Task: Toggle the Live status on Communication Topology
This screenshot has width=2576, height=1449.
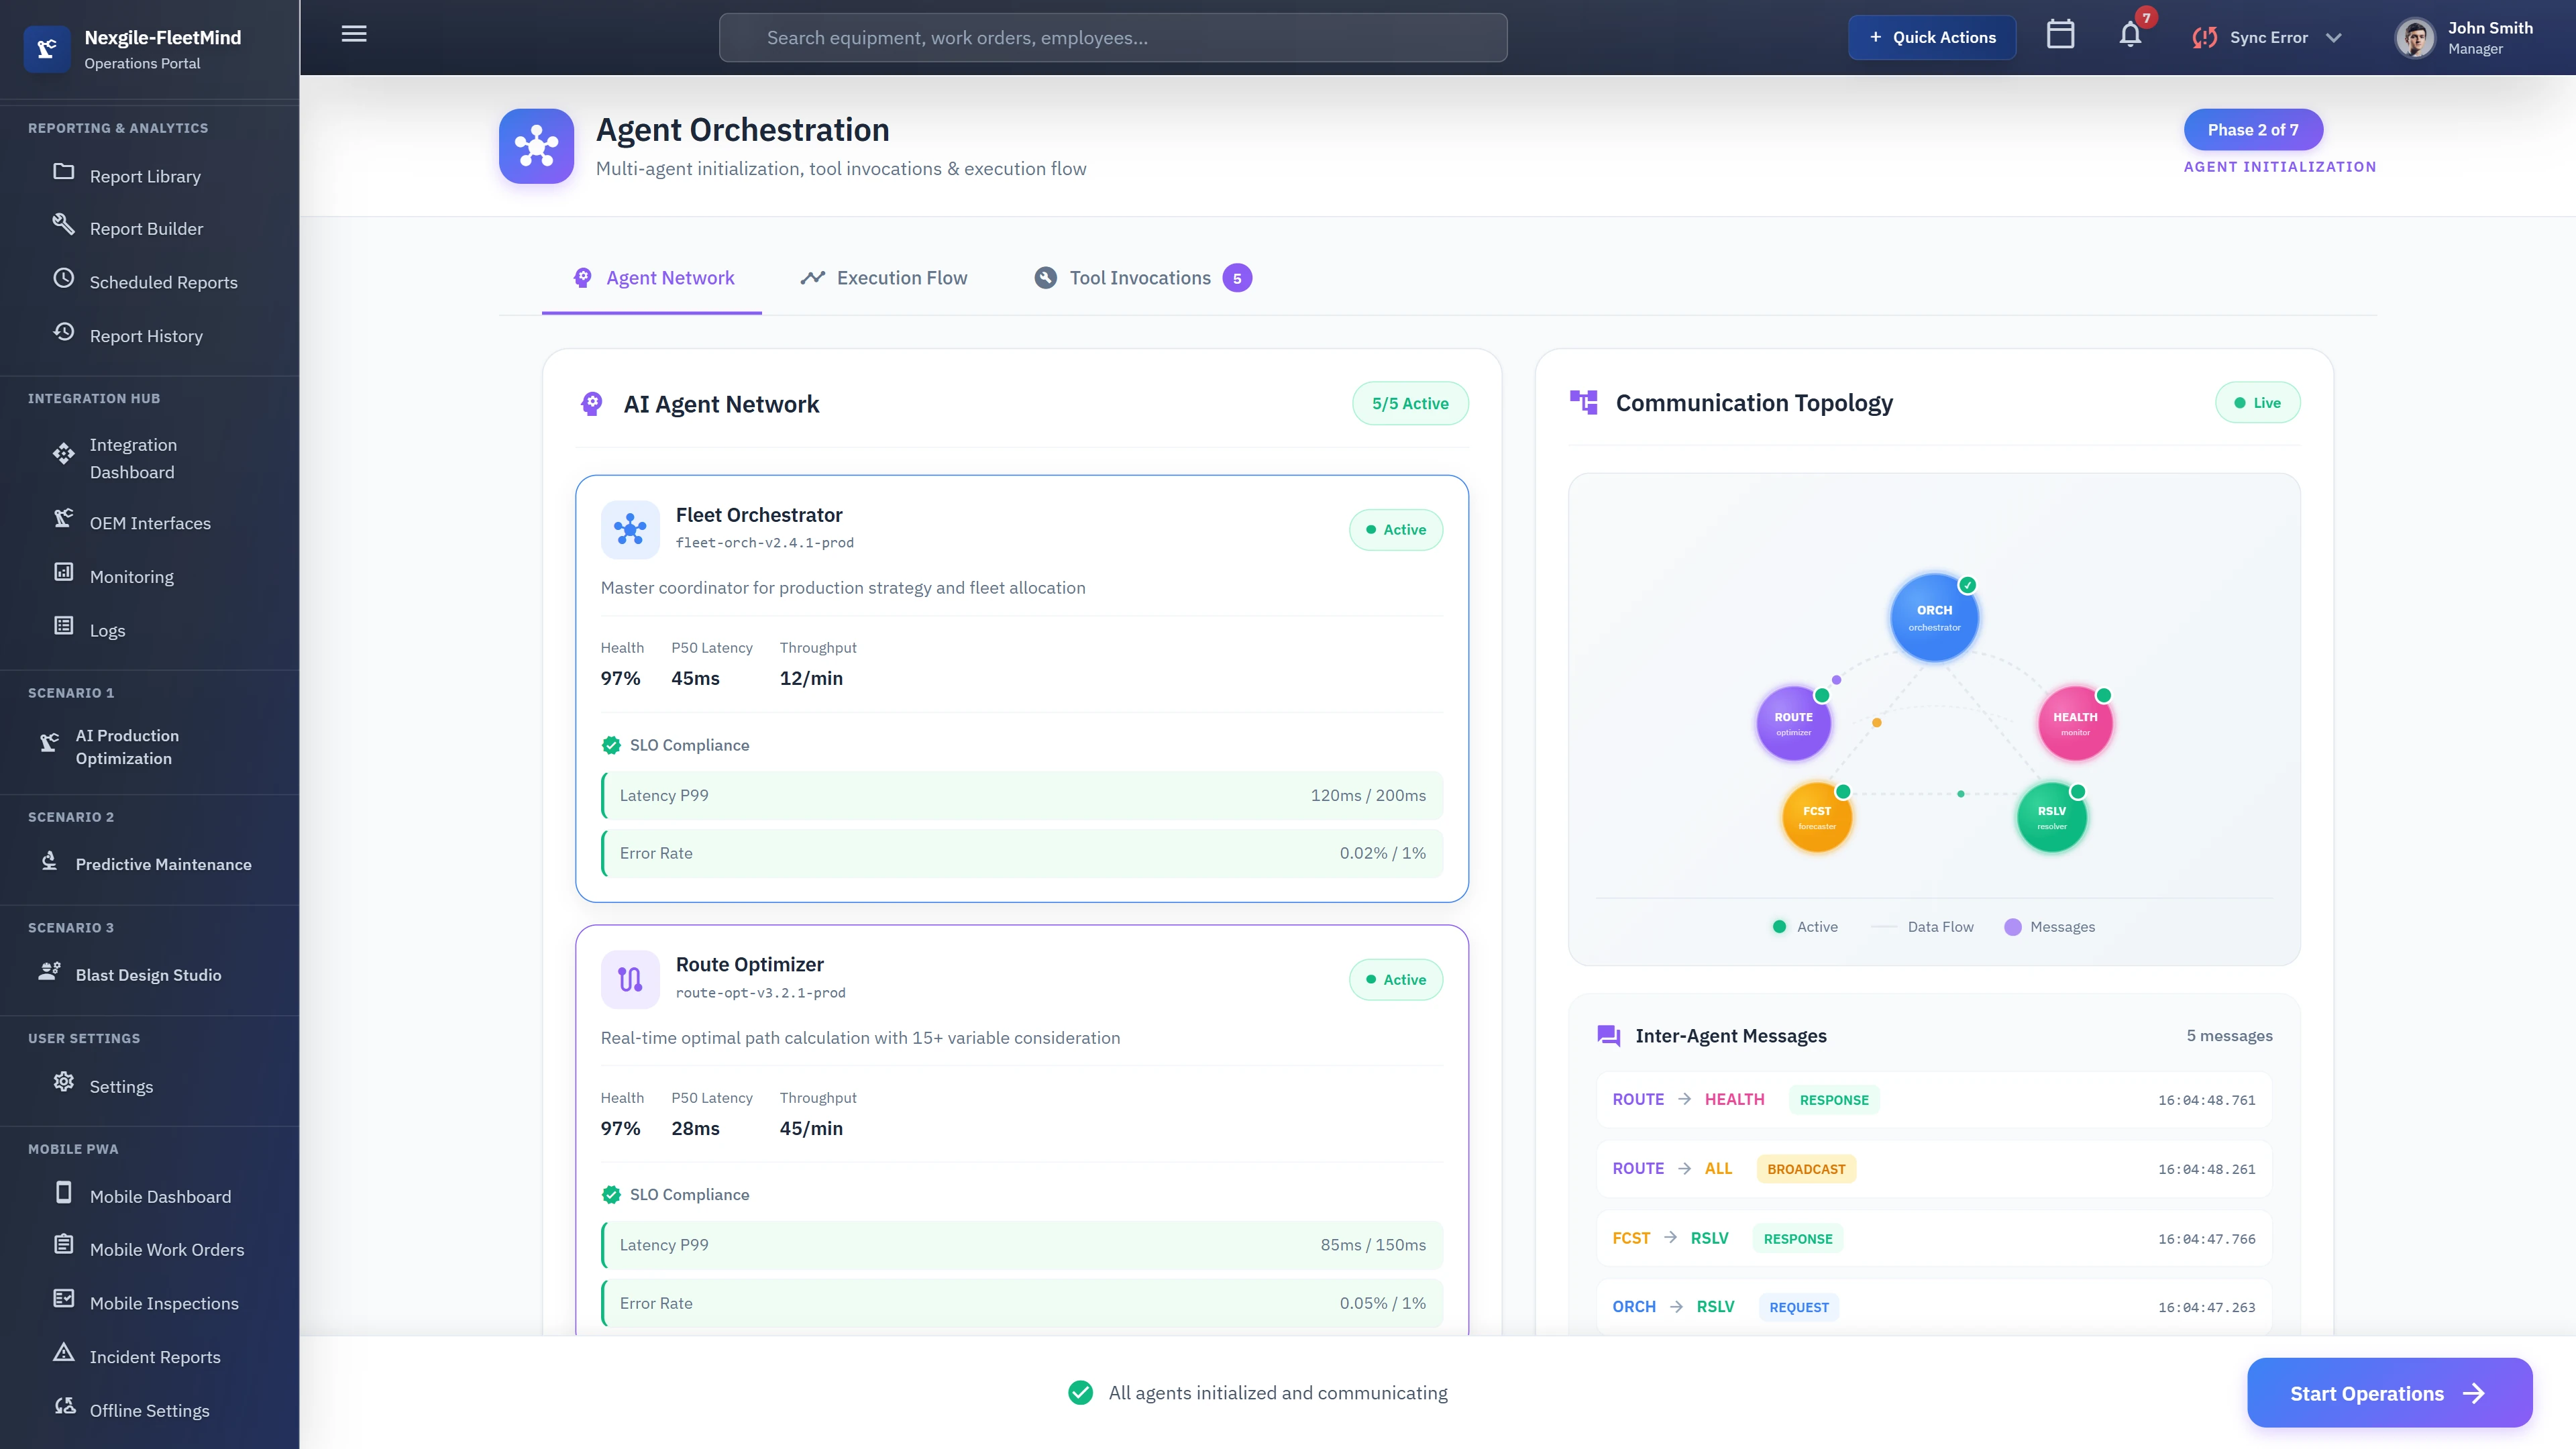Action: point(2257,402)
